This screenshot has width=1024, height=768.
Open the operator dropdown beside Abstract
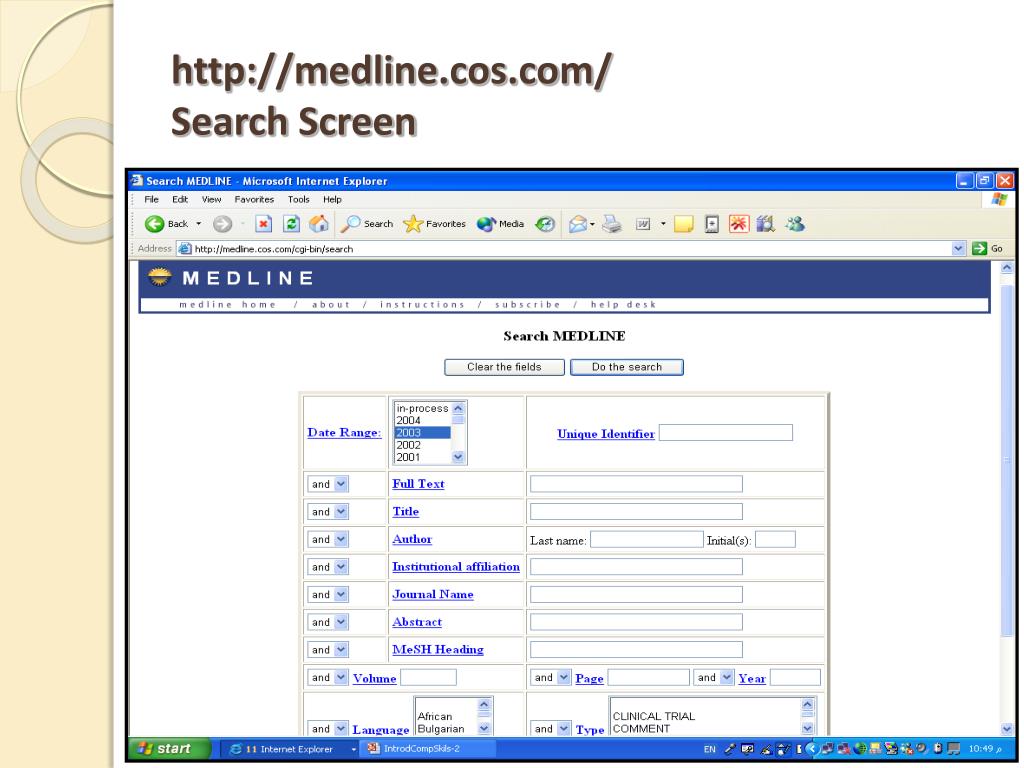tap(328, 622)
